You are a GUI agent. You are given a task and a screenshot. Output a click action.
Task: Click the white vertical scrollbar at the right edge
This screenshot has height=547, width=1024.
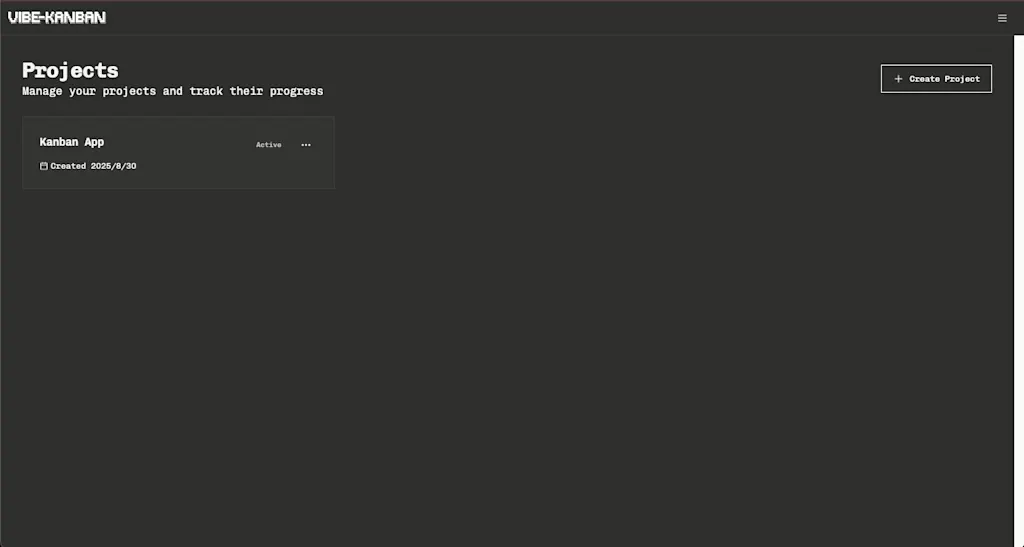tap(1019, 290)
